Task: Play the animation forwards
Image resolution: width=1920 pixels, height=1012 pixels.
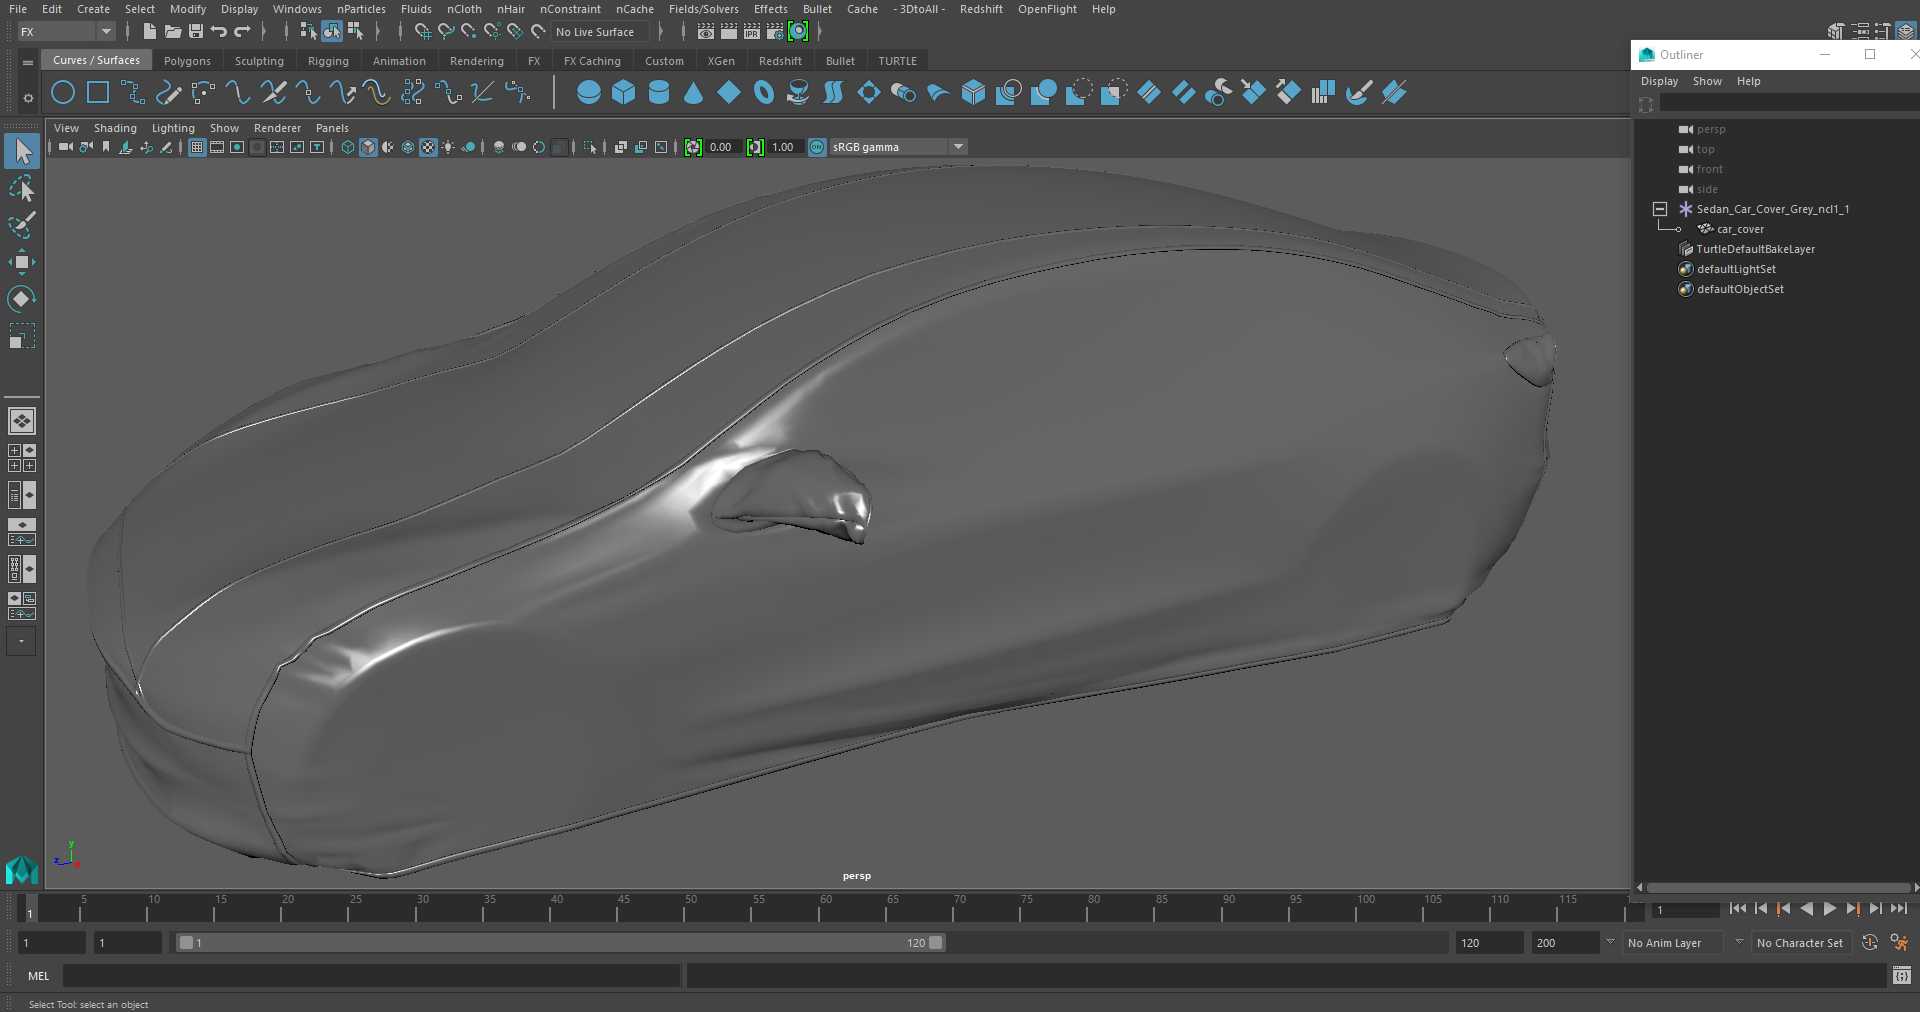Action: tap(1829, 909)
